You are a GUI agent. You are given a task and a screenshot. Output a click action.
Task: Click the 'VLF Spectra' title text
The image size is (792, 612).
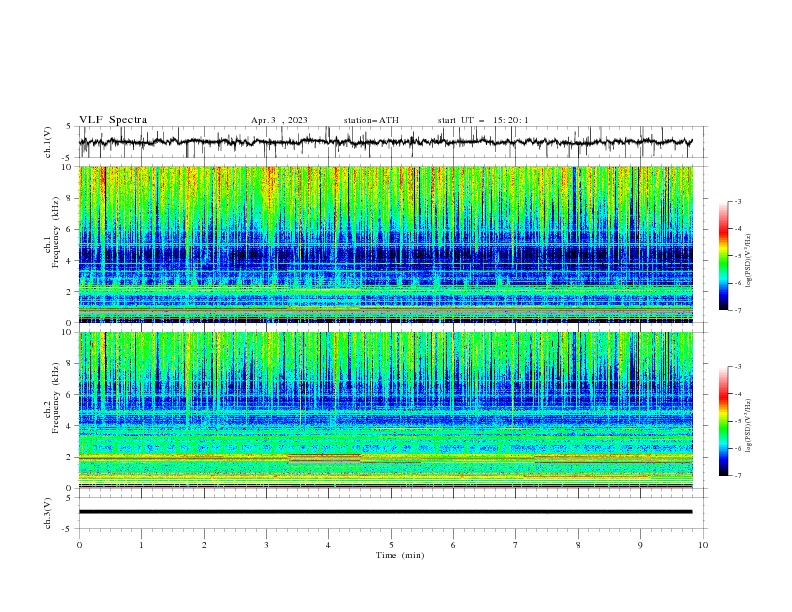[113, 120]
